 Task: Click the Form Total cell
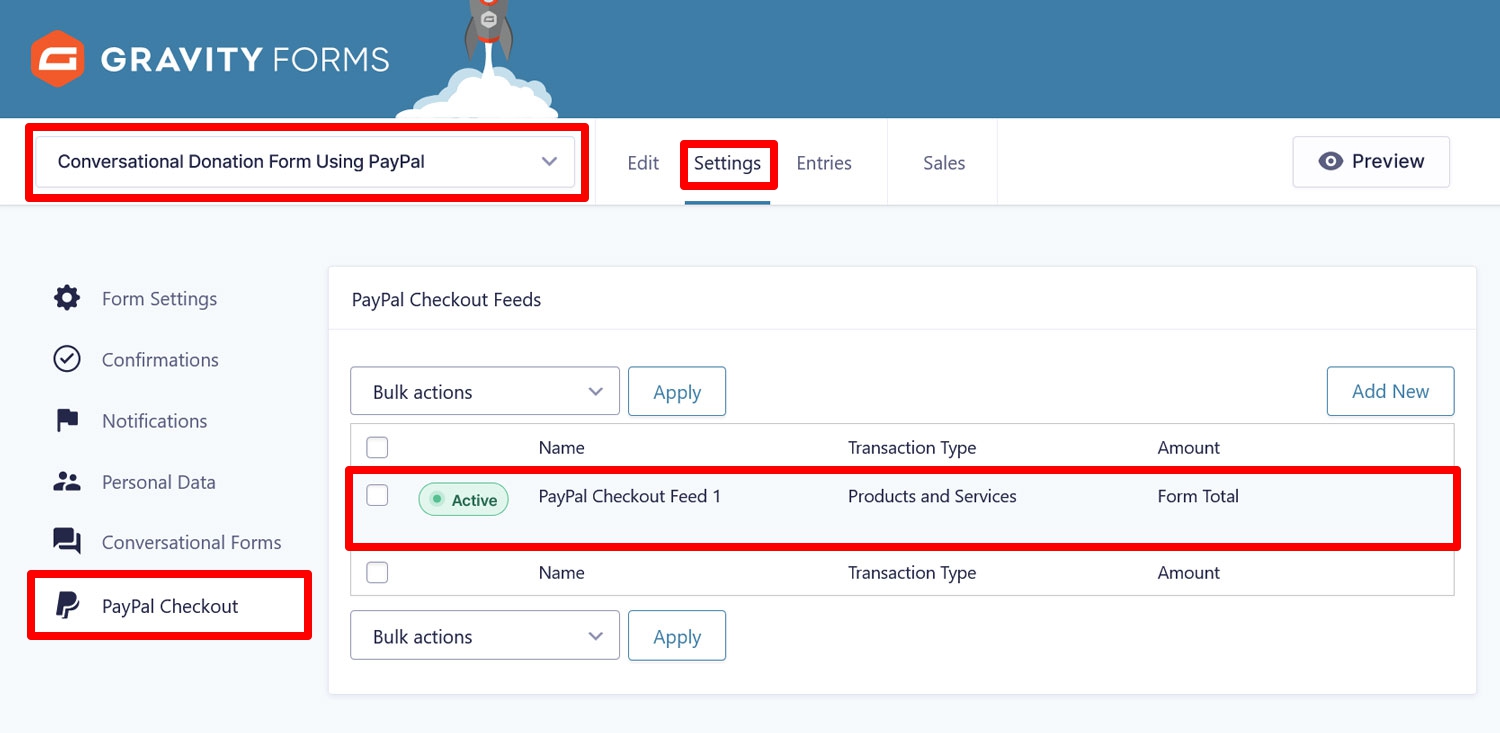coord(1198,495)
